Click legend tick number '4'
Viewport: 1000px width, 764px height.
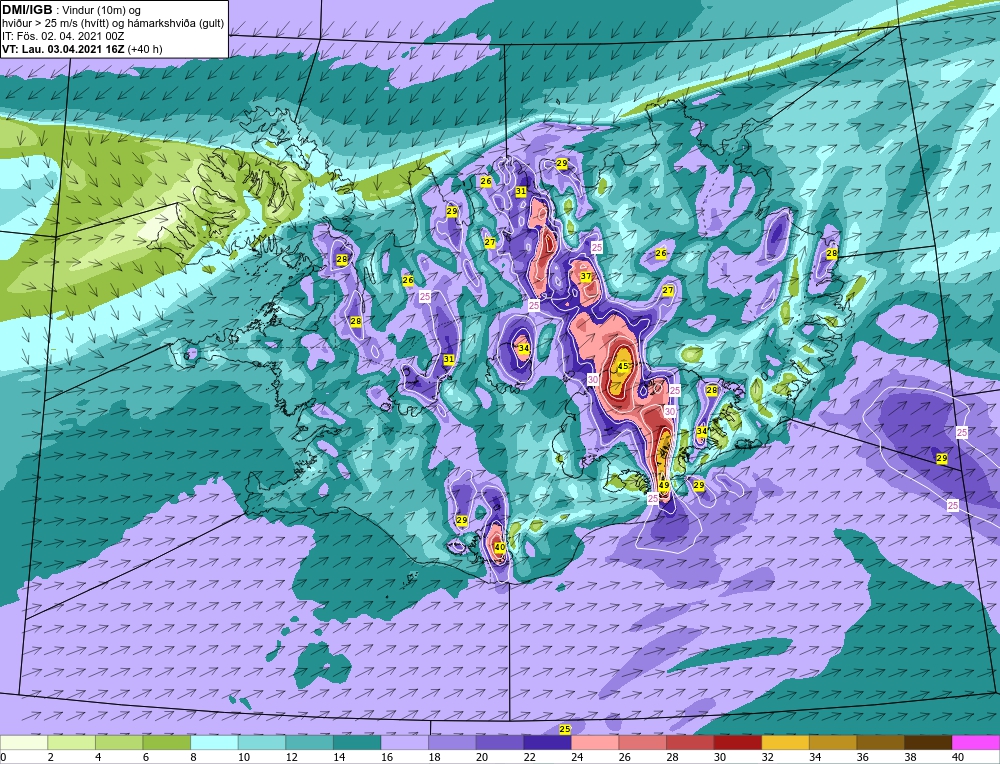coord(98,757)
